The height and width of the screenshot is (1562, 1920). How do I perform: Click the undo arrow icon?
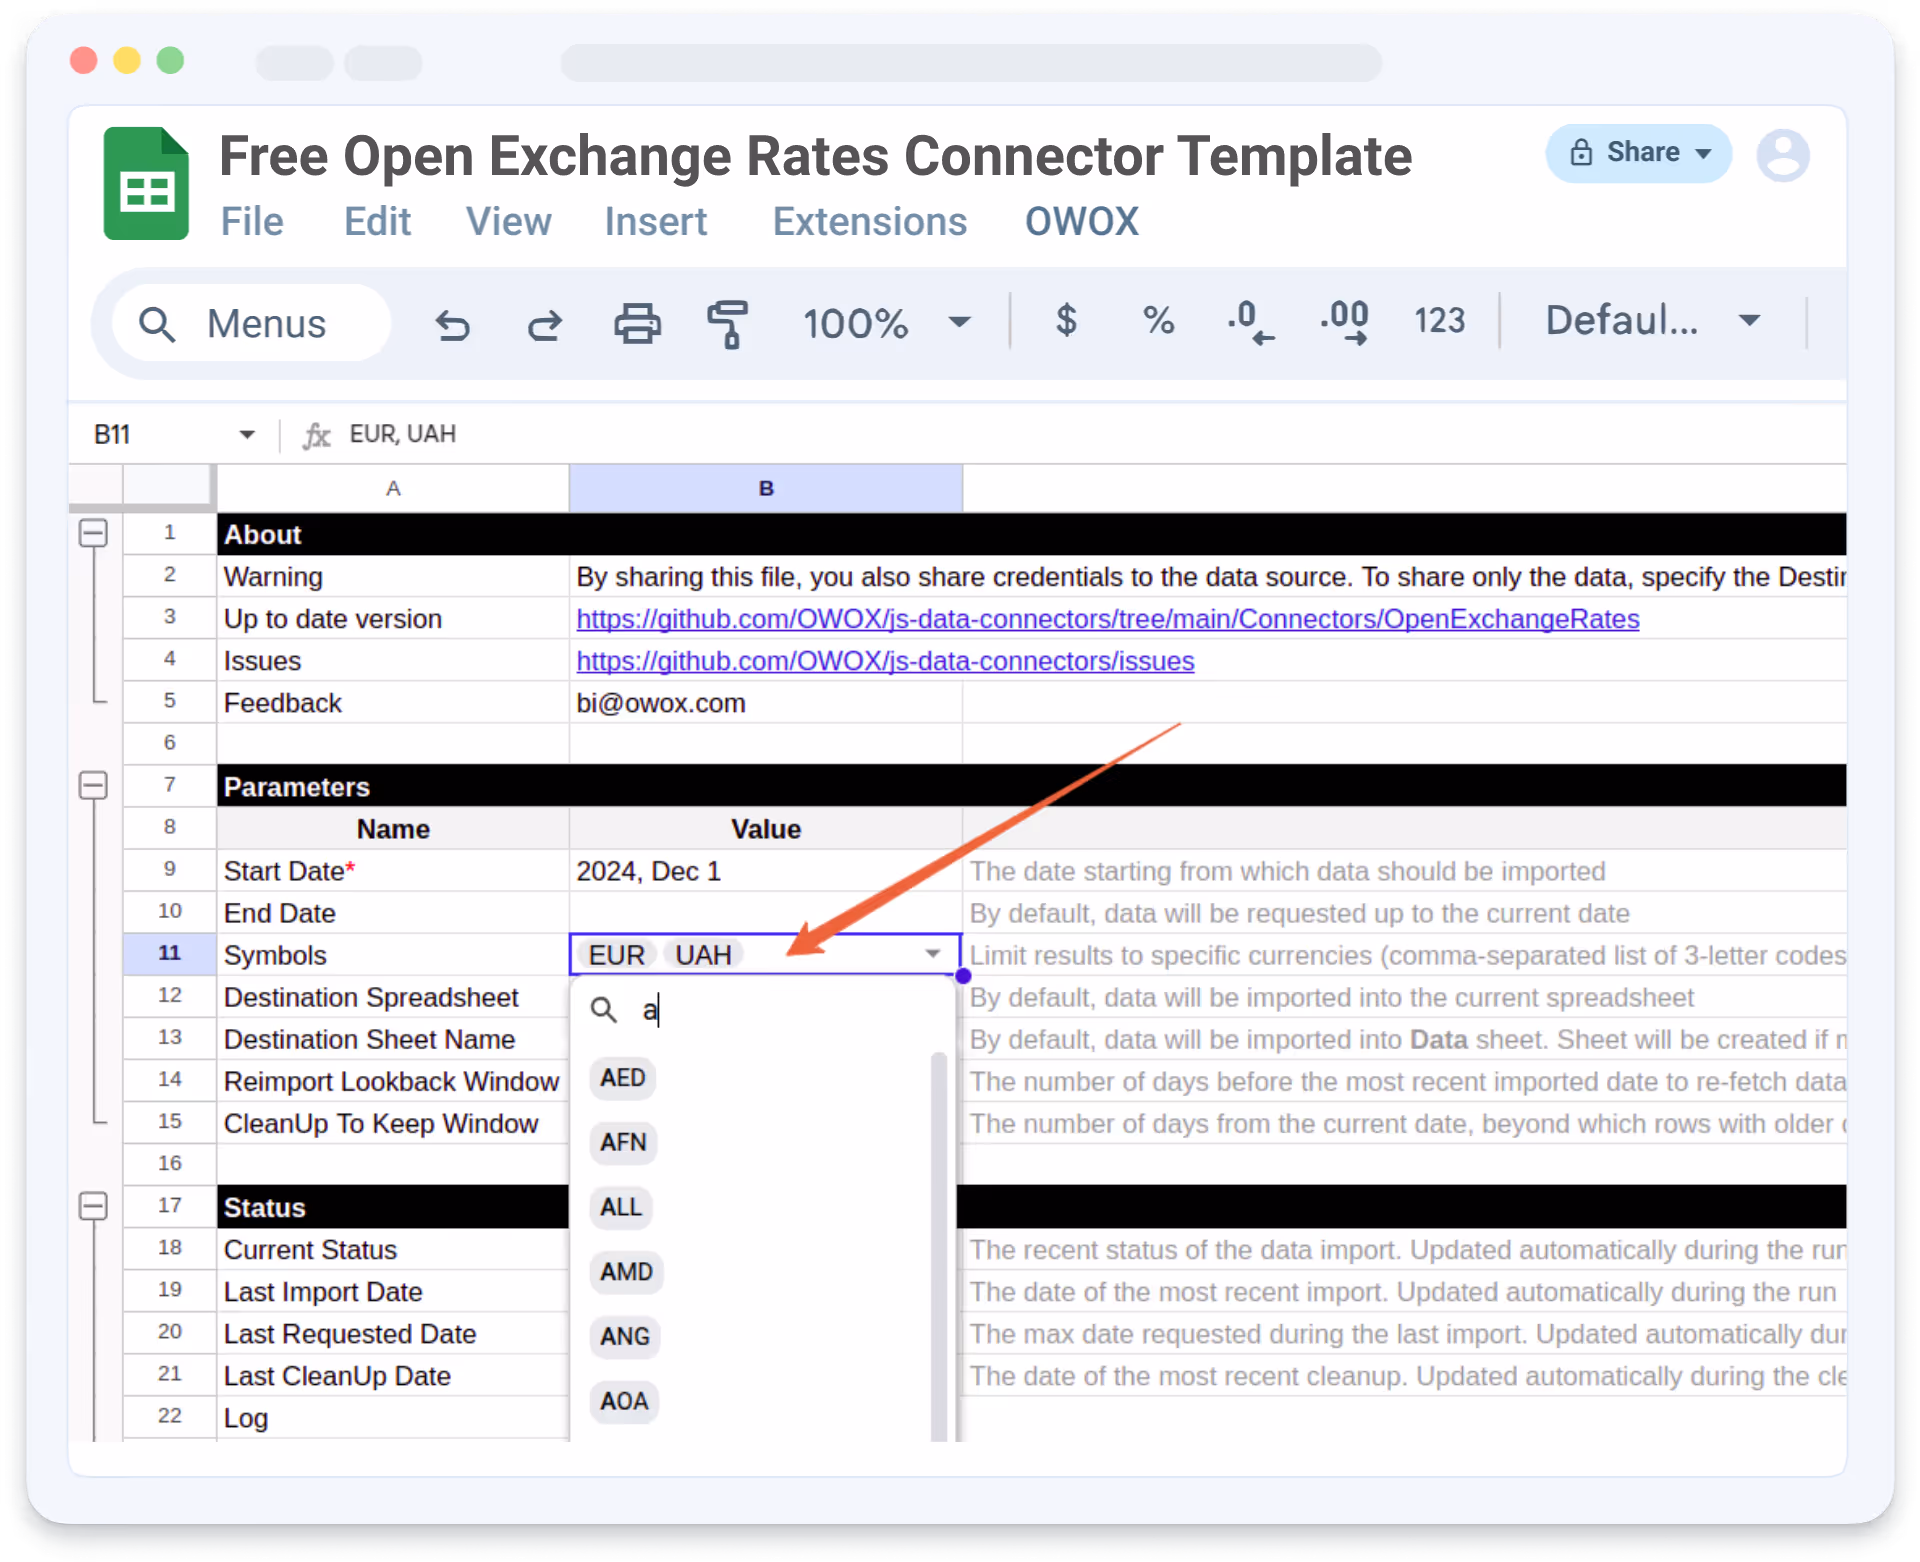click(x=452, y=324)
